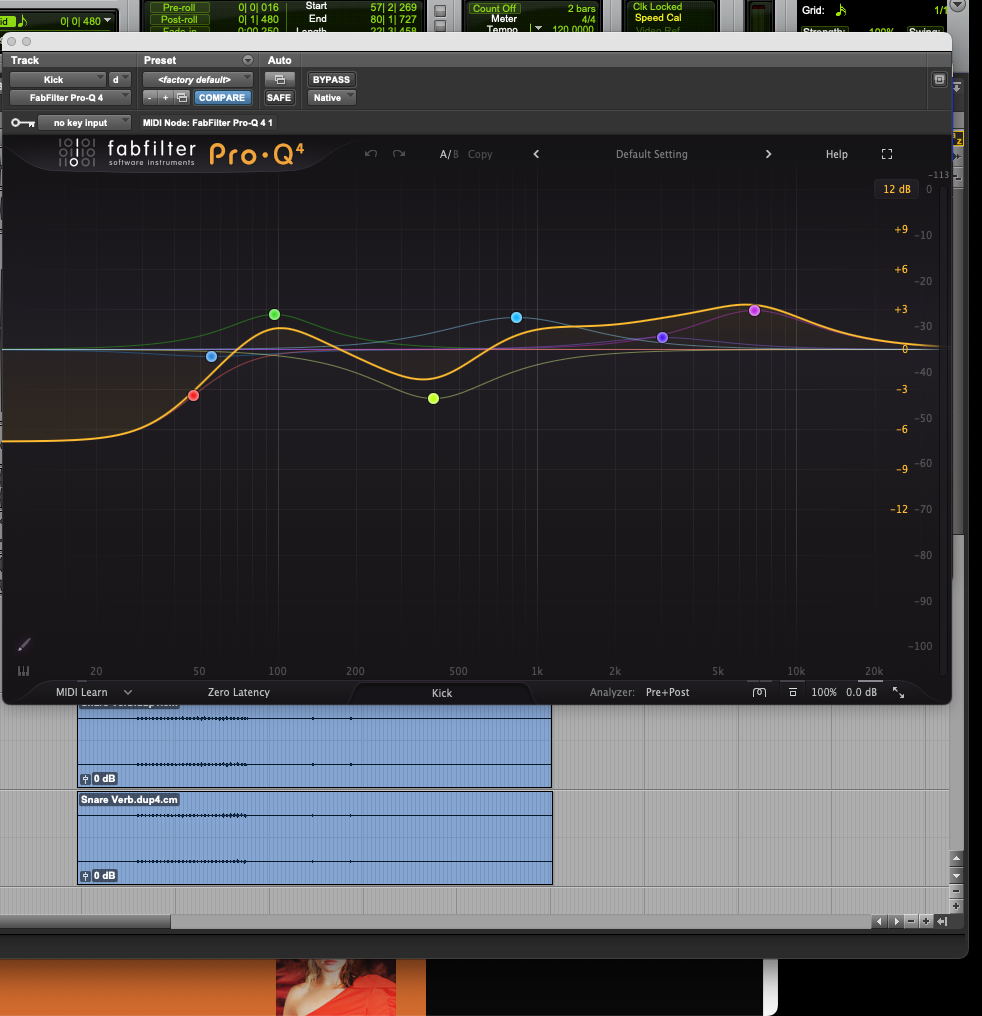982x1016 pixels.
Task: Open the Preset menu round arrow
Action: [247, 60]
